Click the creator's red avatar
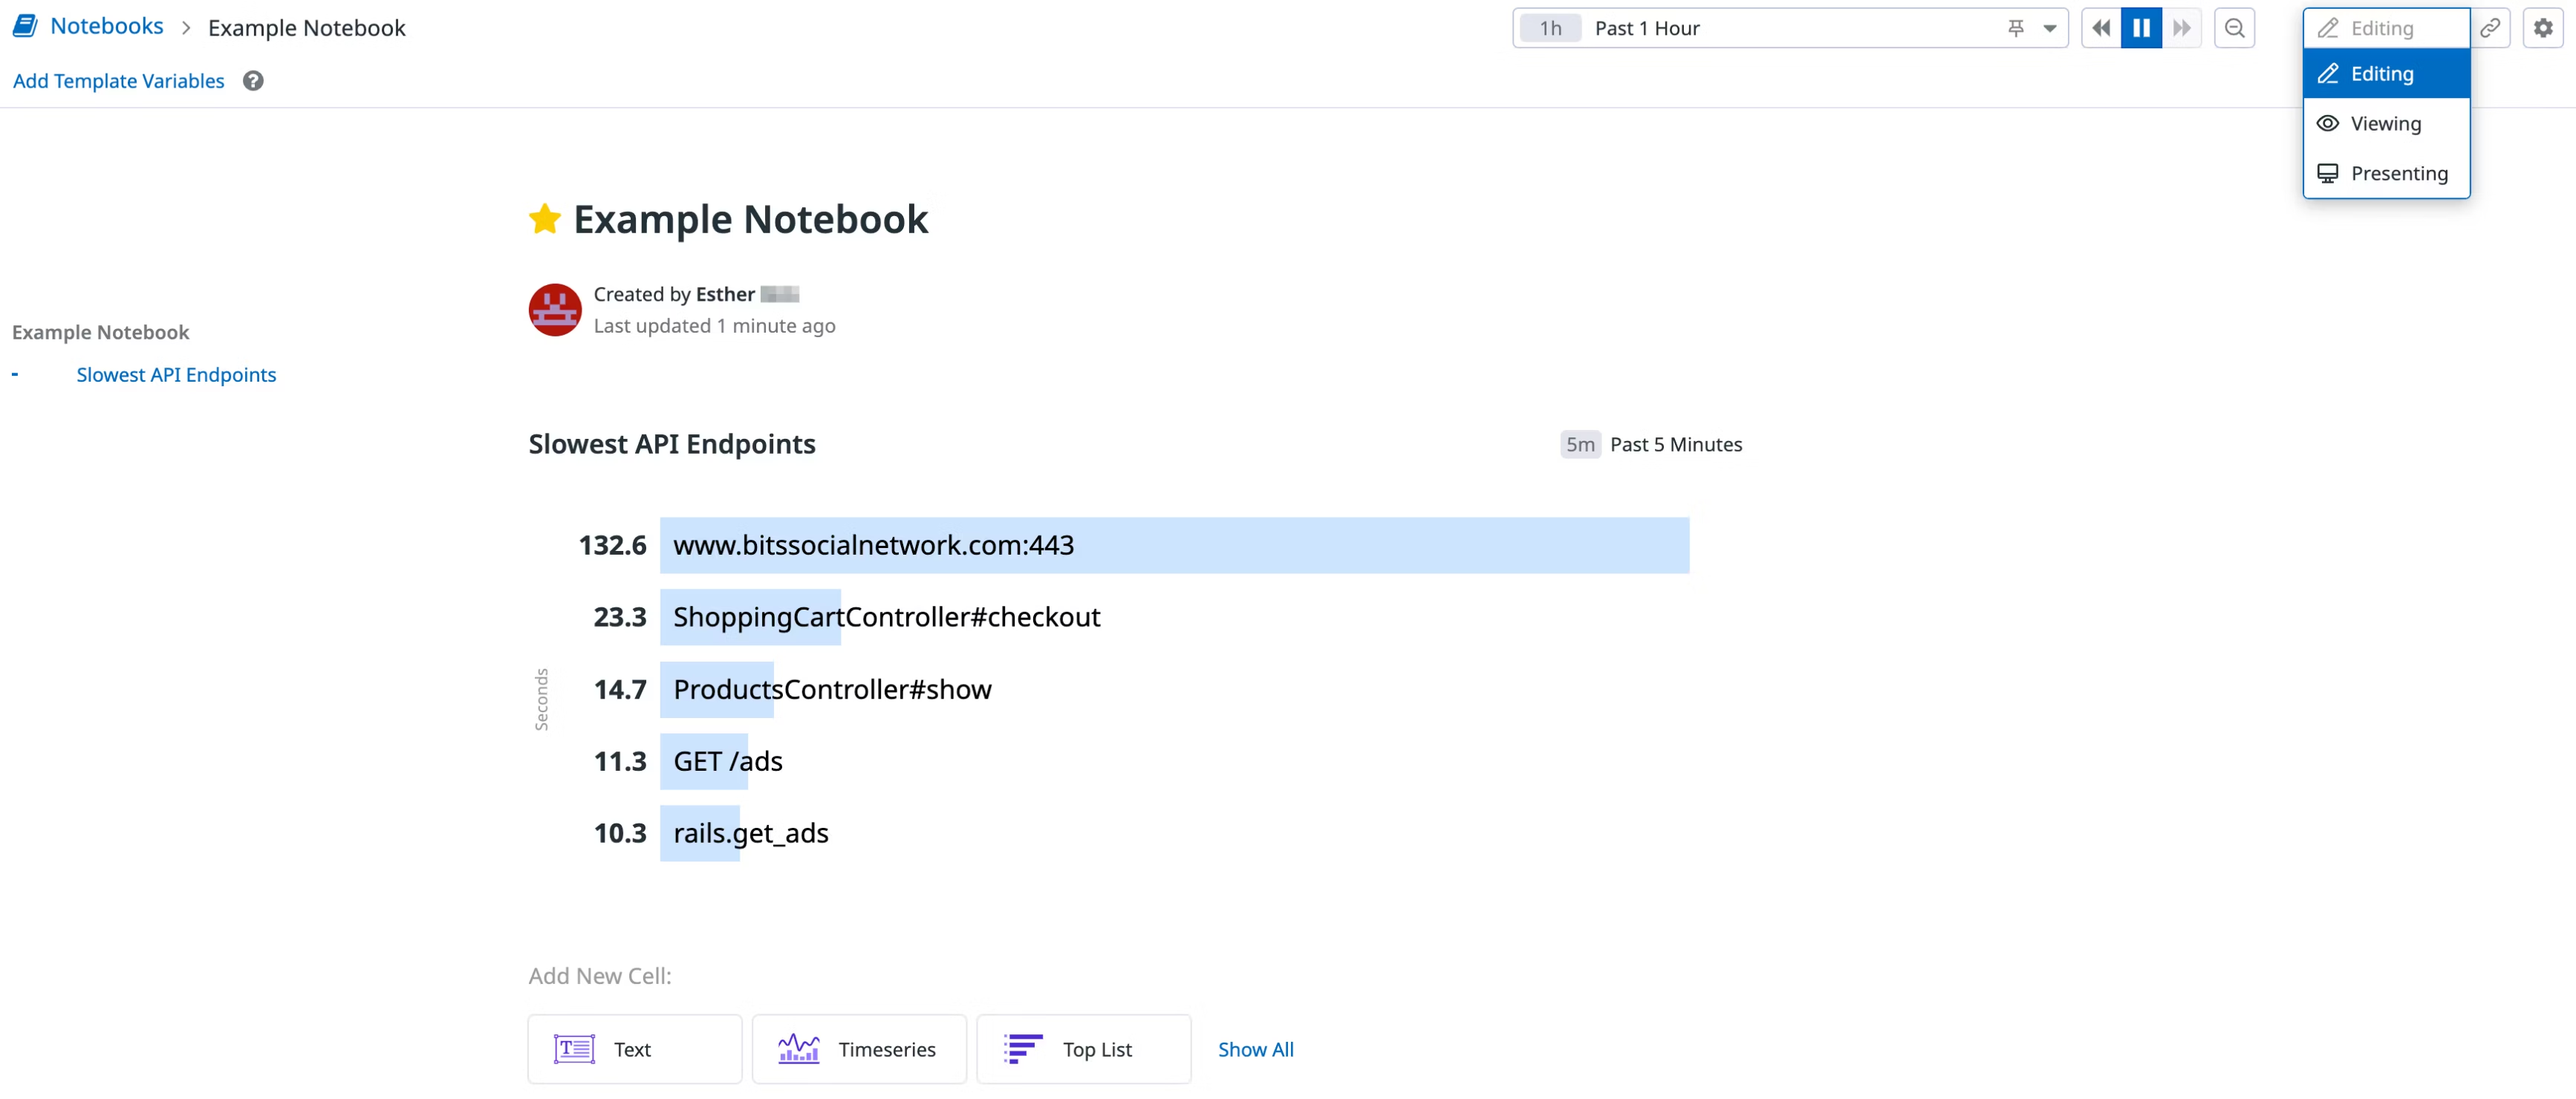Screen dimensions: 2576x1099 point(555,310)
